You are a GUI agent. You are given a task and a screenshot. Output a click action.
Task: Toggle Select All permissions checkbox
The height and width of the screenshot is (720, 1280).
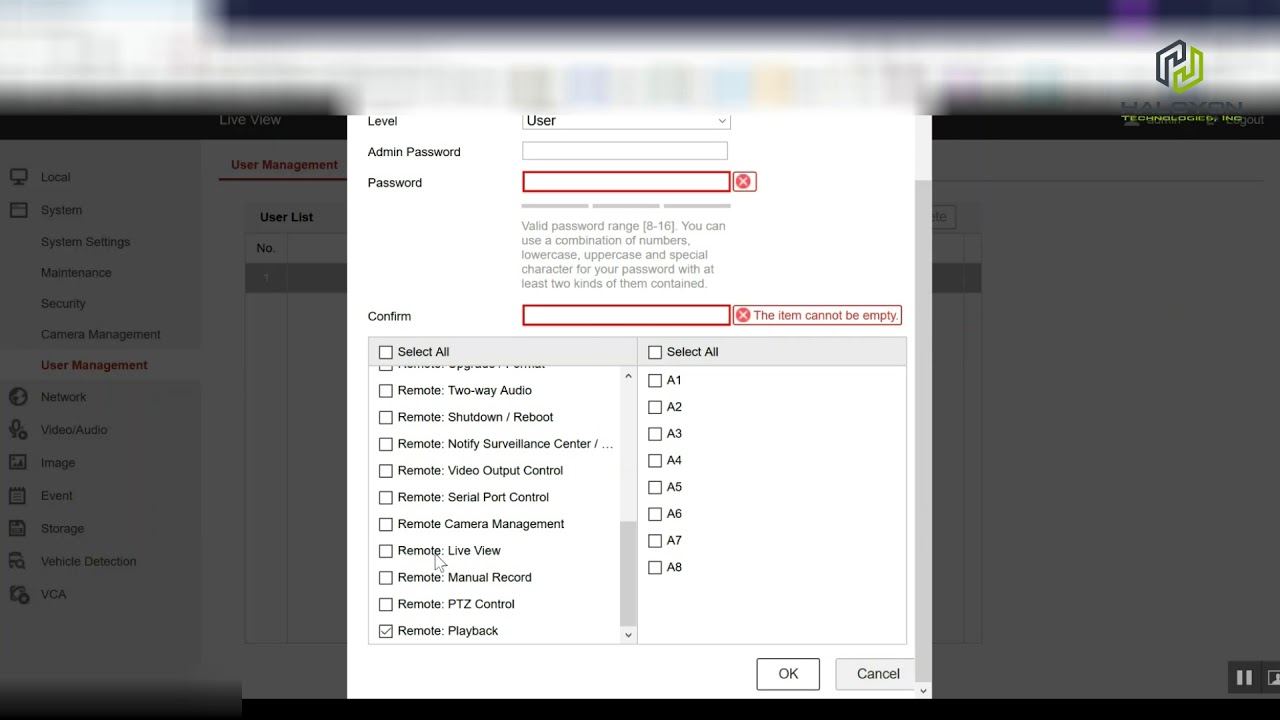point(386,352)
